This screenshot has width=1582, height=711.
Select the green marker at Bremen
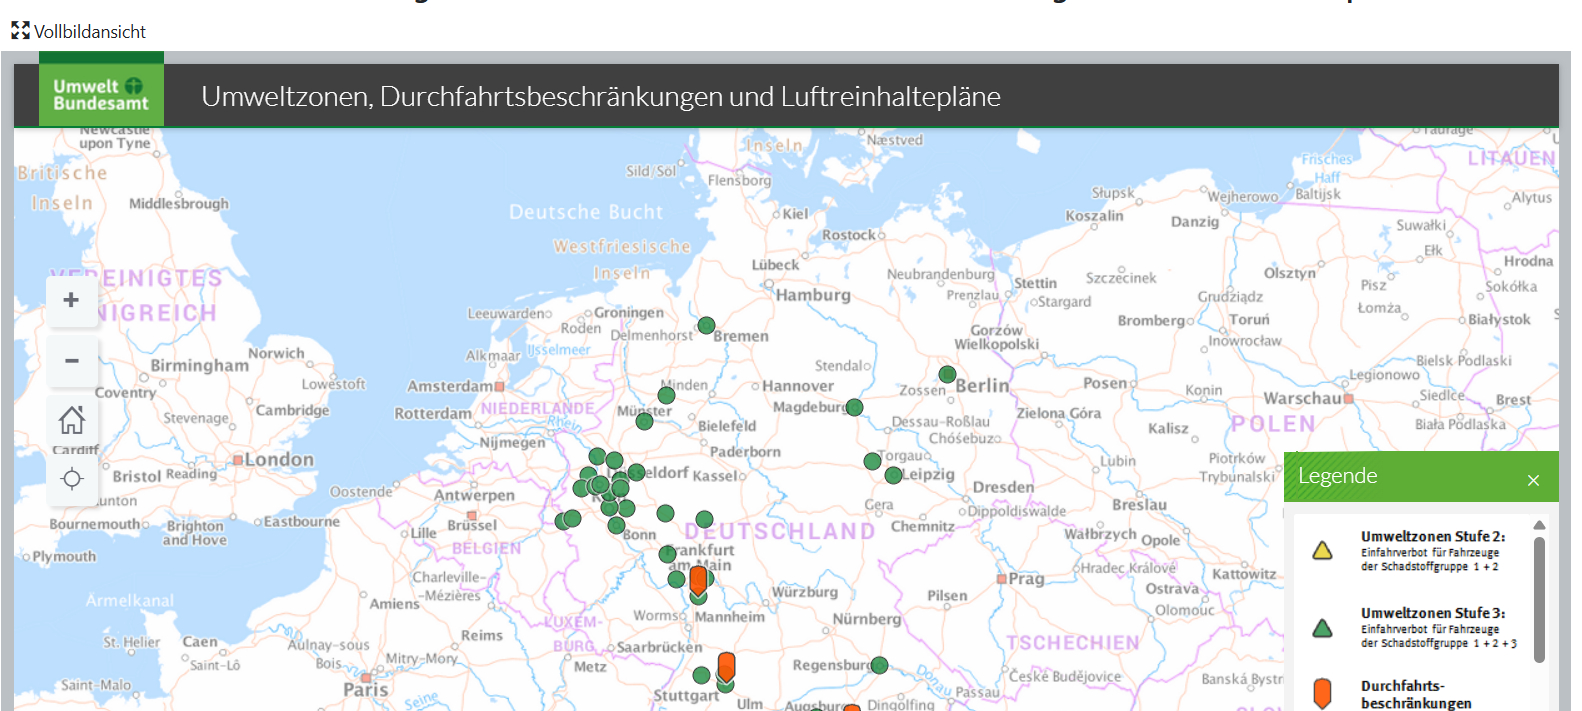coord(706,325)
